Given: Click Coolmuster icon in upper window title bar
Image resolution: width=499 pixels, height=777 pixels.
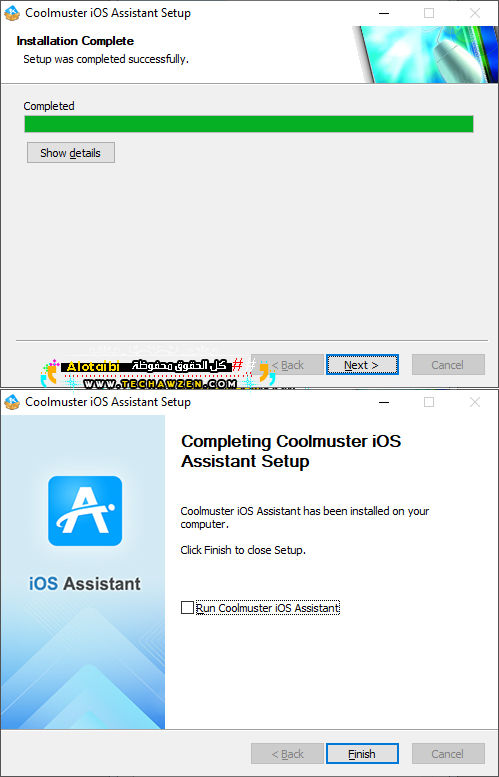Looking at the screenshot, I should point(11,13).
